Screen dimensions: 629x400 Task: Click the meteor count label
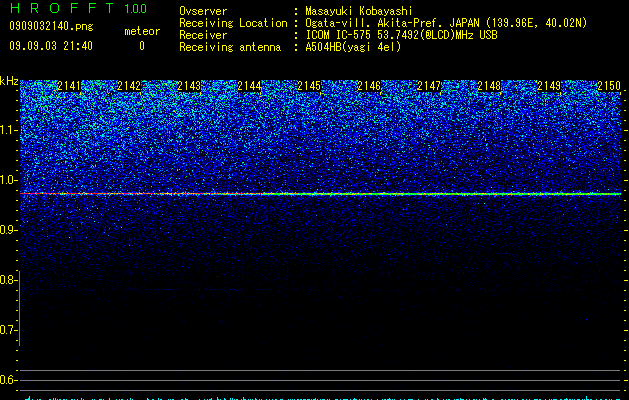pos(142,31)
